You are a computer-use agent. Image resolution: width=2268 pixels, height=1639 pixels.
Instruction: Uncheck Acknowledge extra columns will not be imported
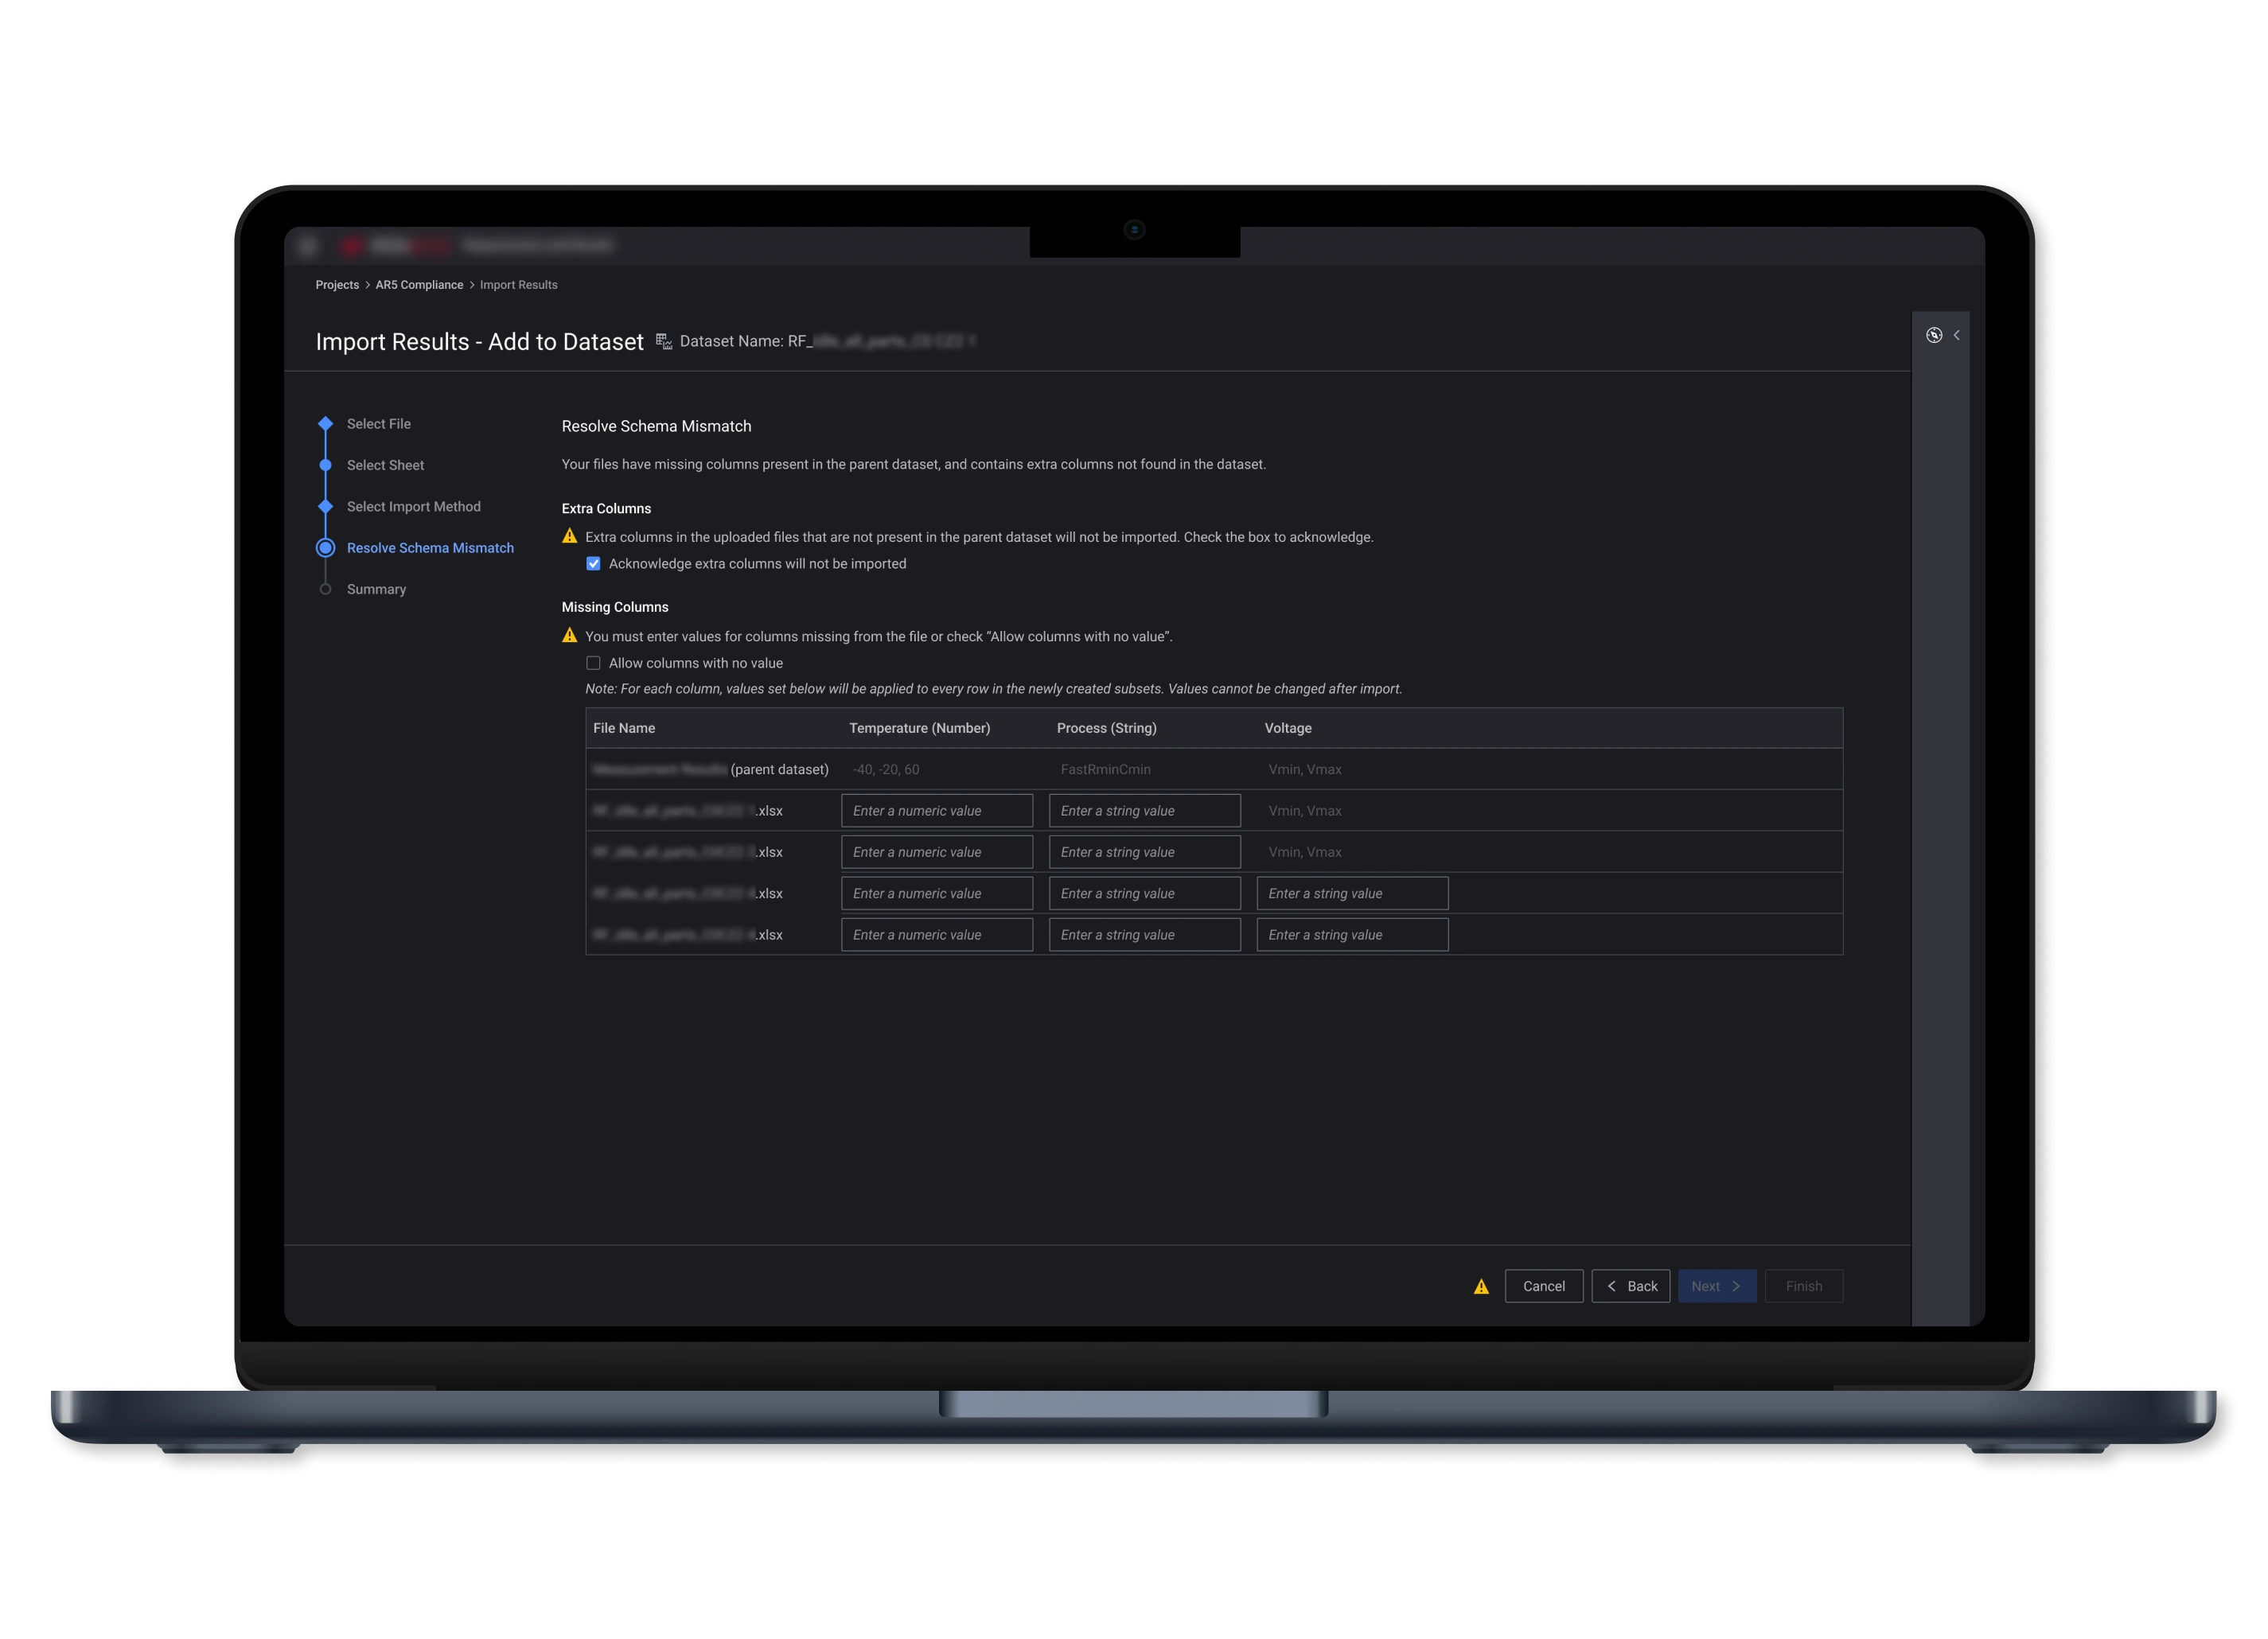click(x=593, y=564)
